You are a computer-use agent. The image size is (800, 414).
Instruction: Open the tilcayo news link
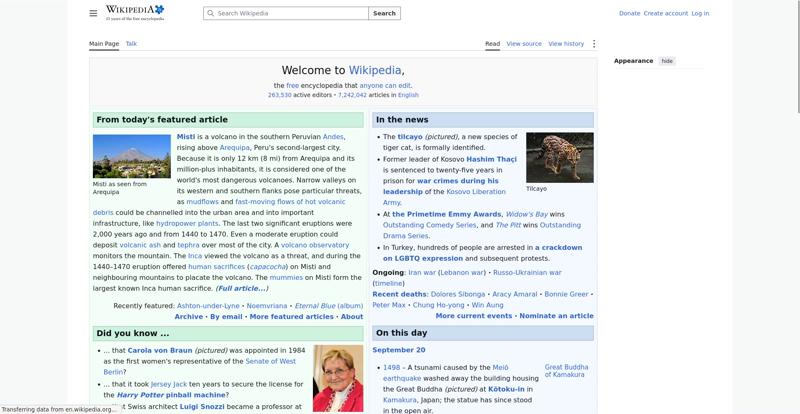pyautogui.click(x=410, y=137)
